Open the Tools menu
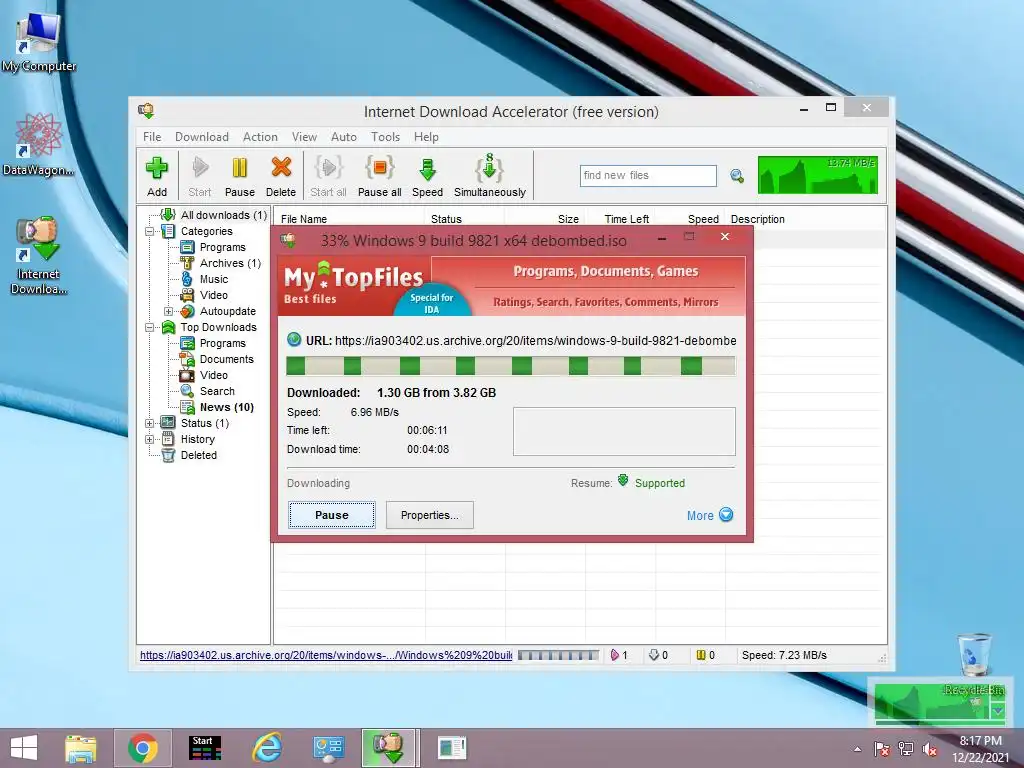1024x768 pixels. point(385,137)
